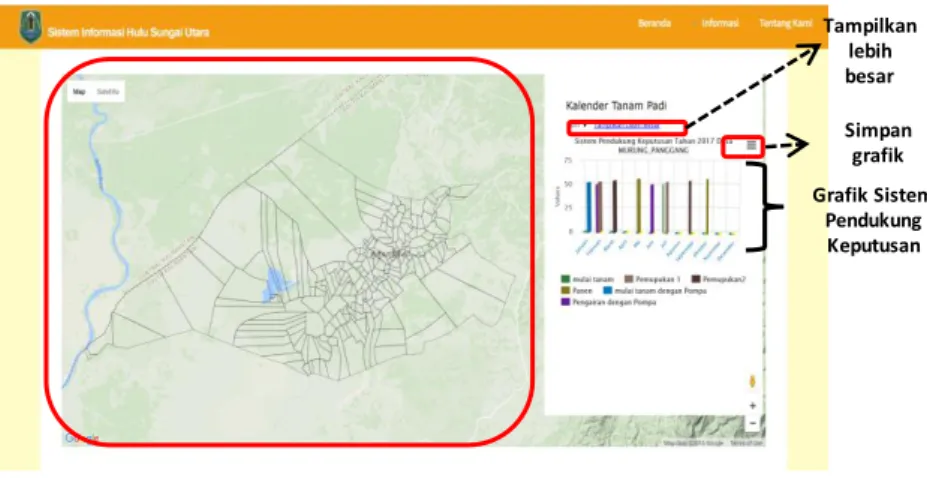Click the blue link under Kalender Tanam Padi

coord(626,125)
